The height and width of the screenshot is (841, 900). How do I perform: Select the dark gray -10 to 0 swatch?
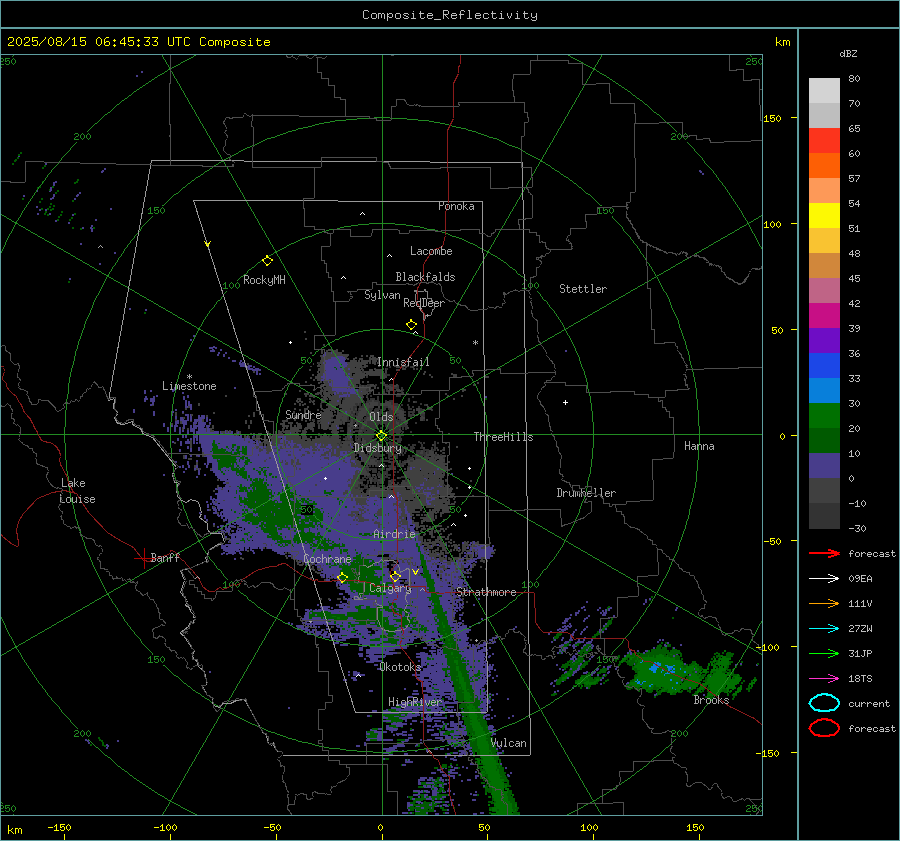coord(824,491)
